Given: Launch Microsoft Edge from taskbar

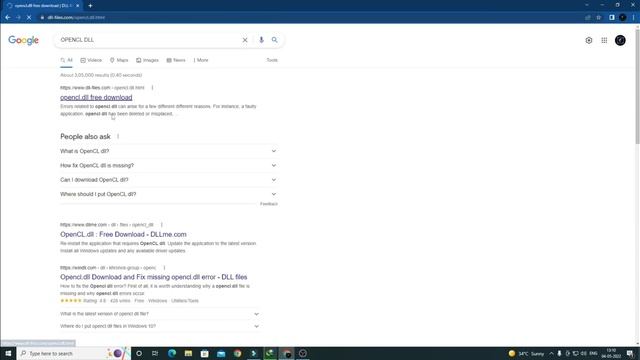Looking at the screenshot, I should (172, 353).
